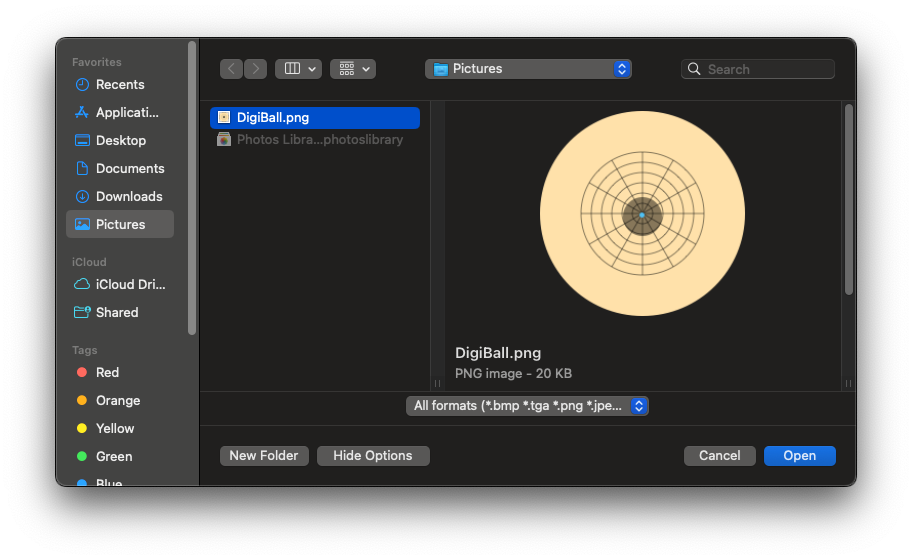Click the Hide Options button
The image size is (912, 560).
pos(373,456)
